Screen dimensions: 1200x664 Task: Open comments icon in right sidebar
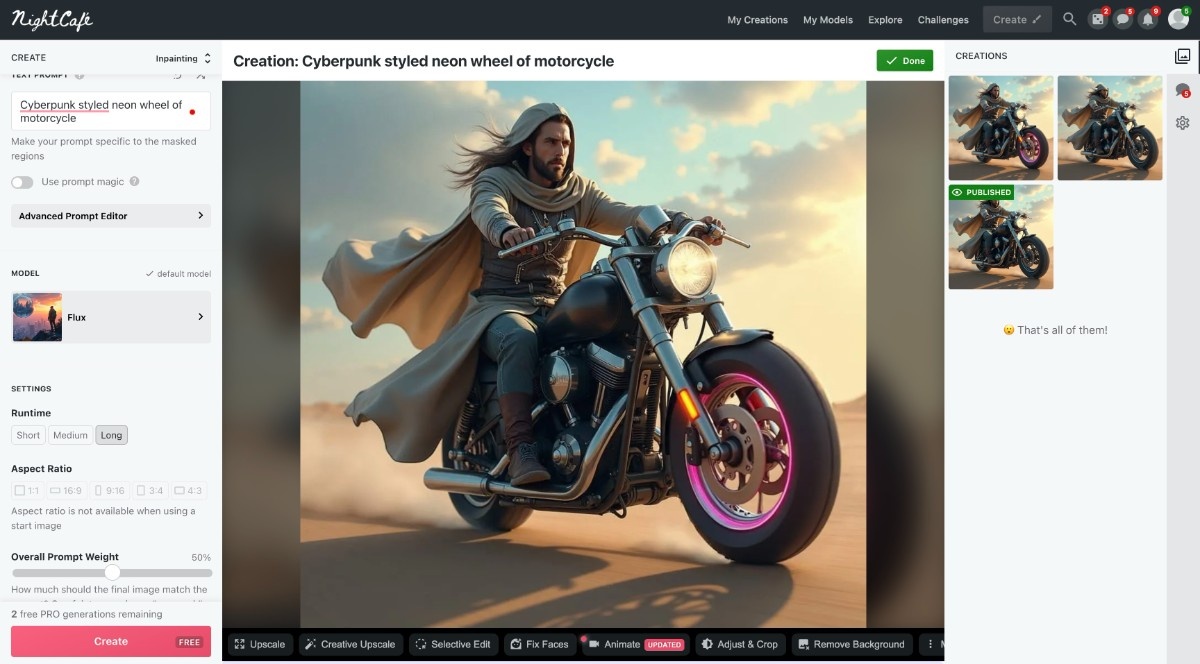tap(1182, 90)
